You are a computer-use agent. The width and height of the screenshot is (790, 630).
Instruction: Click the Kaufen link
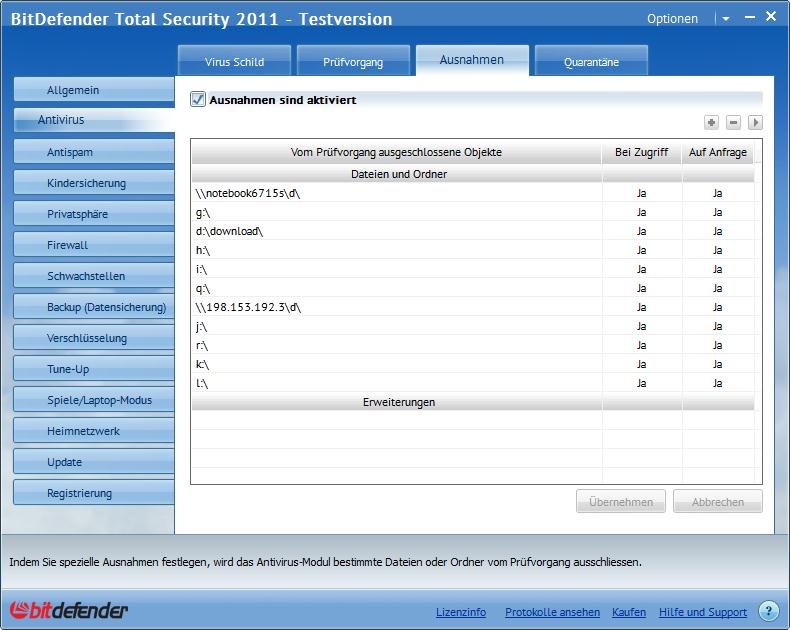629,612
